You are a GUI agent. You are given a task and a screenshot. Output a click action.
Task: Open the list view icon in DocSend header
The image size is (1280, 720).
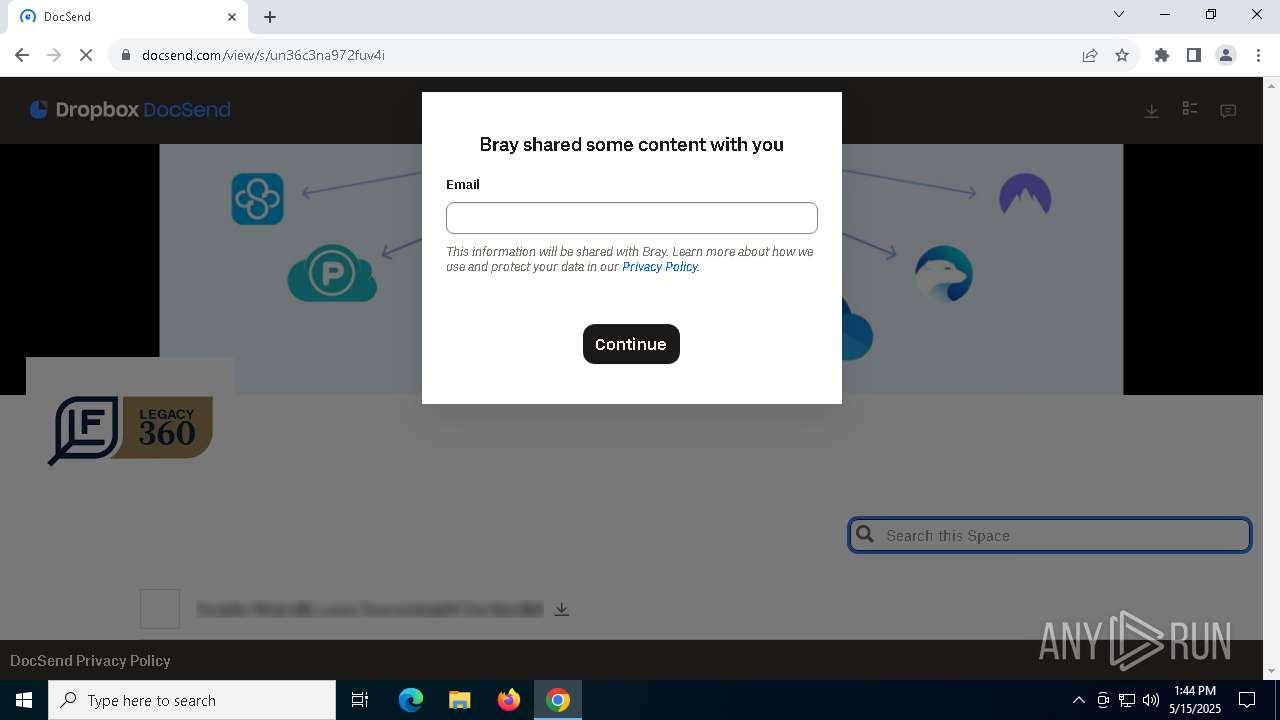pos(1190,109)
